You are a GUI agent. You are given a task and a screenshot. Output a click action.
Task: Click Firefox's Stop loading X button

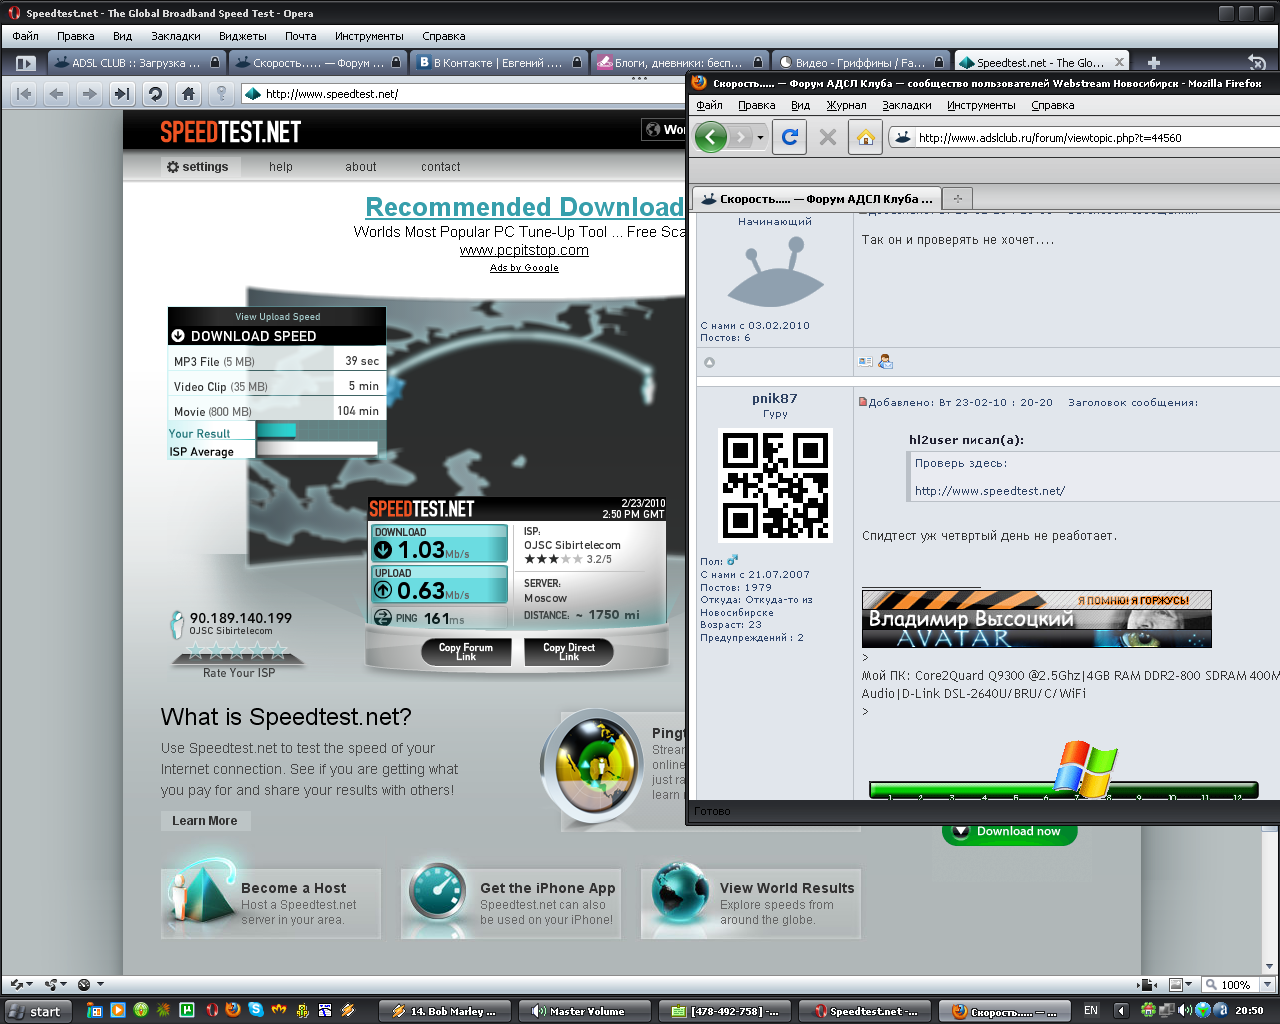tap(828, 137)
